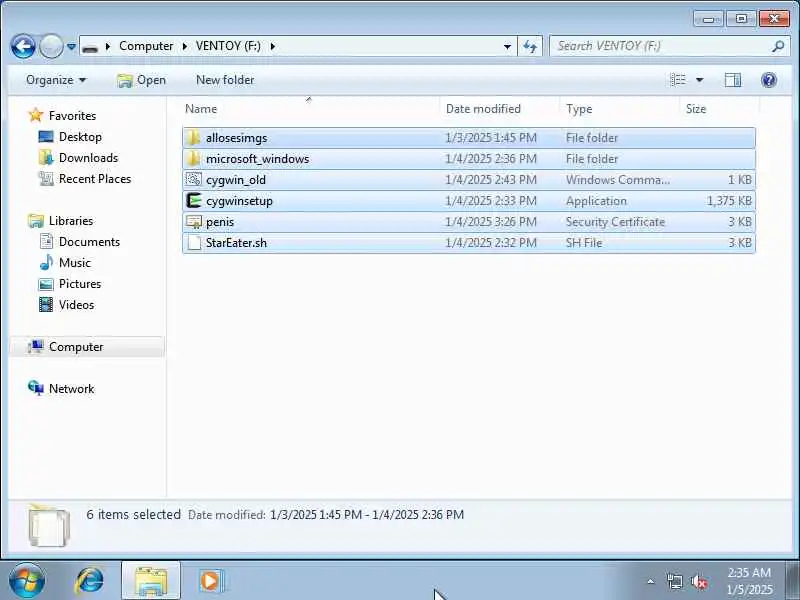800x600 pixels.
Task: Click the Windows Comma... type cell
Action: pos(618,180)
